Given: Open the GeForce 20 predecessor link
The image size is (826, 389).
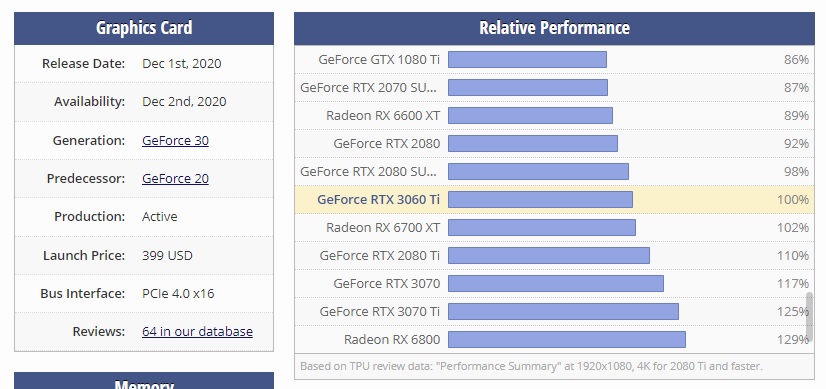Looking at the screenshot, I should [175, 178].
